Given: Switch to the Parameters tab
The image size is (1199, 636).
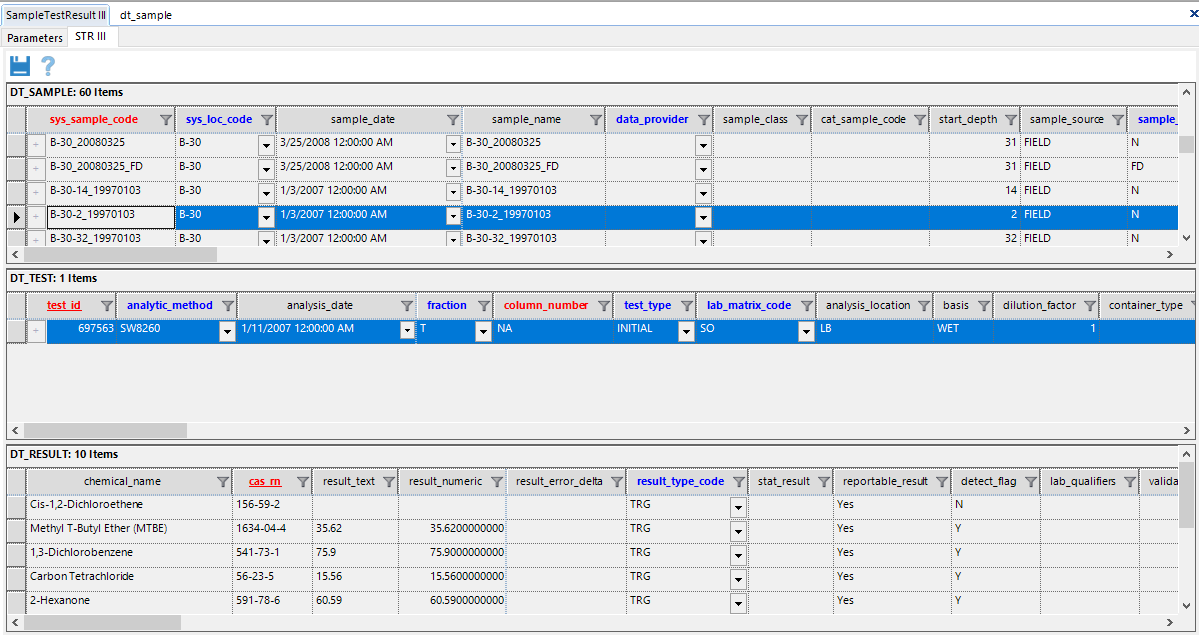Looking at the screenshot, I should (x=35, y=38).
